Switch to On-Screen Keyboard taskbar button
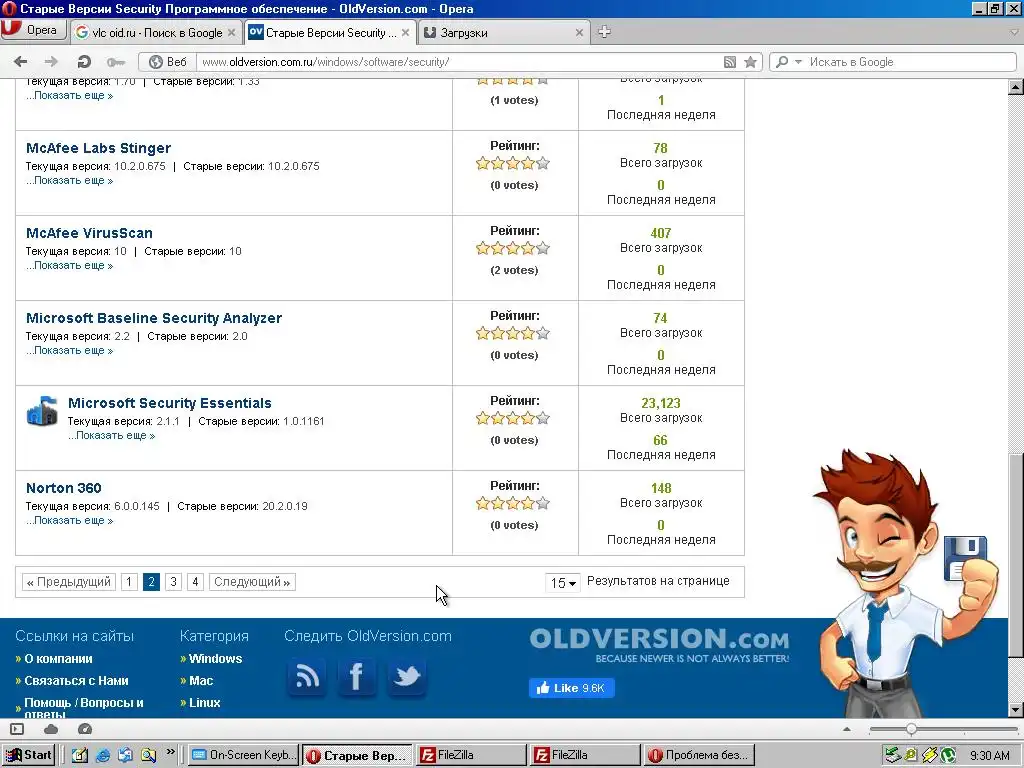 (244, 755)
